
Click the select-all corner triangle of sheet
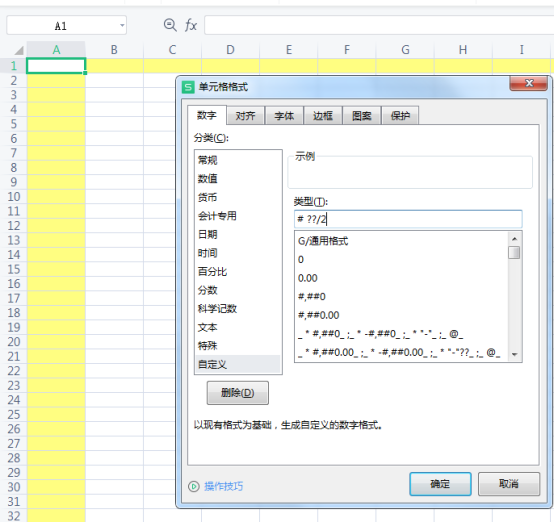(19, 51)
